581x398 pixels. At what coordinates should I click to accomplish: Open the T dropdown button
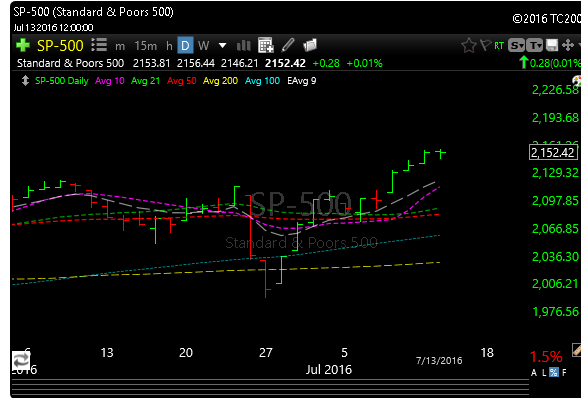(534, 46)
